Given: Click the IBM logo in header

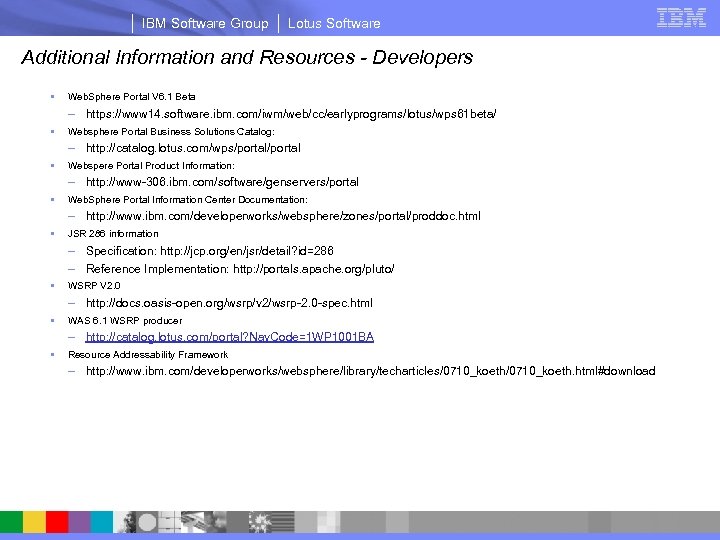Looking at the screenshot, I should coord(681,18).
